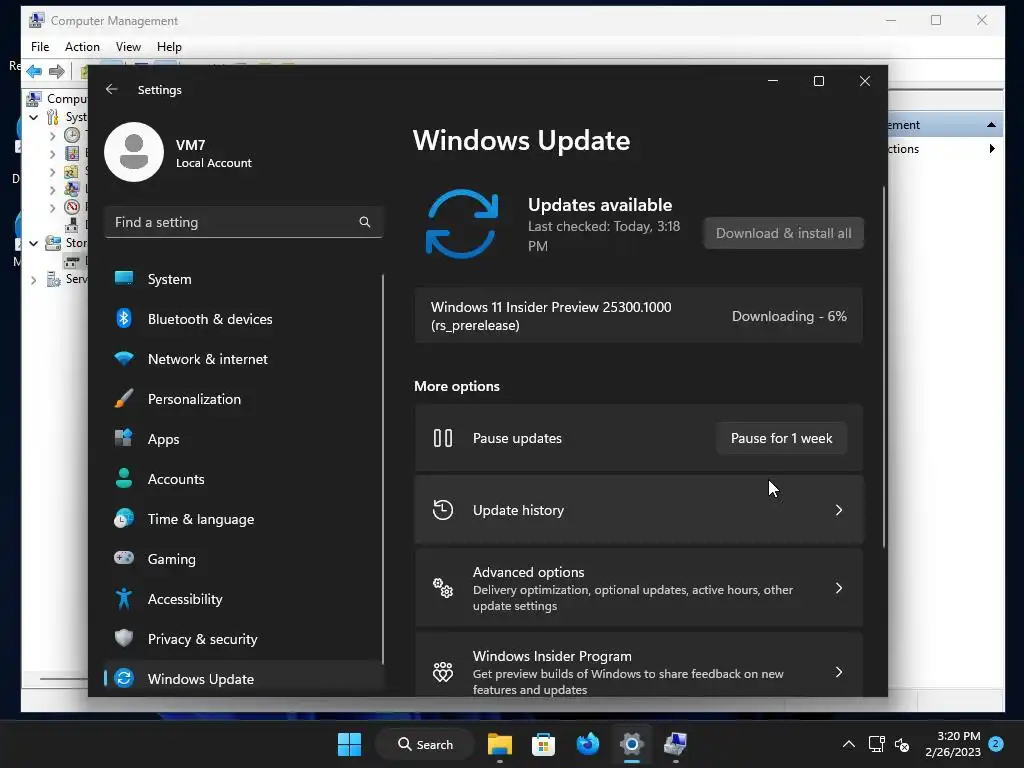Click the back arrow in Settings
1024x768 pixels.
[x=112, y=89]
